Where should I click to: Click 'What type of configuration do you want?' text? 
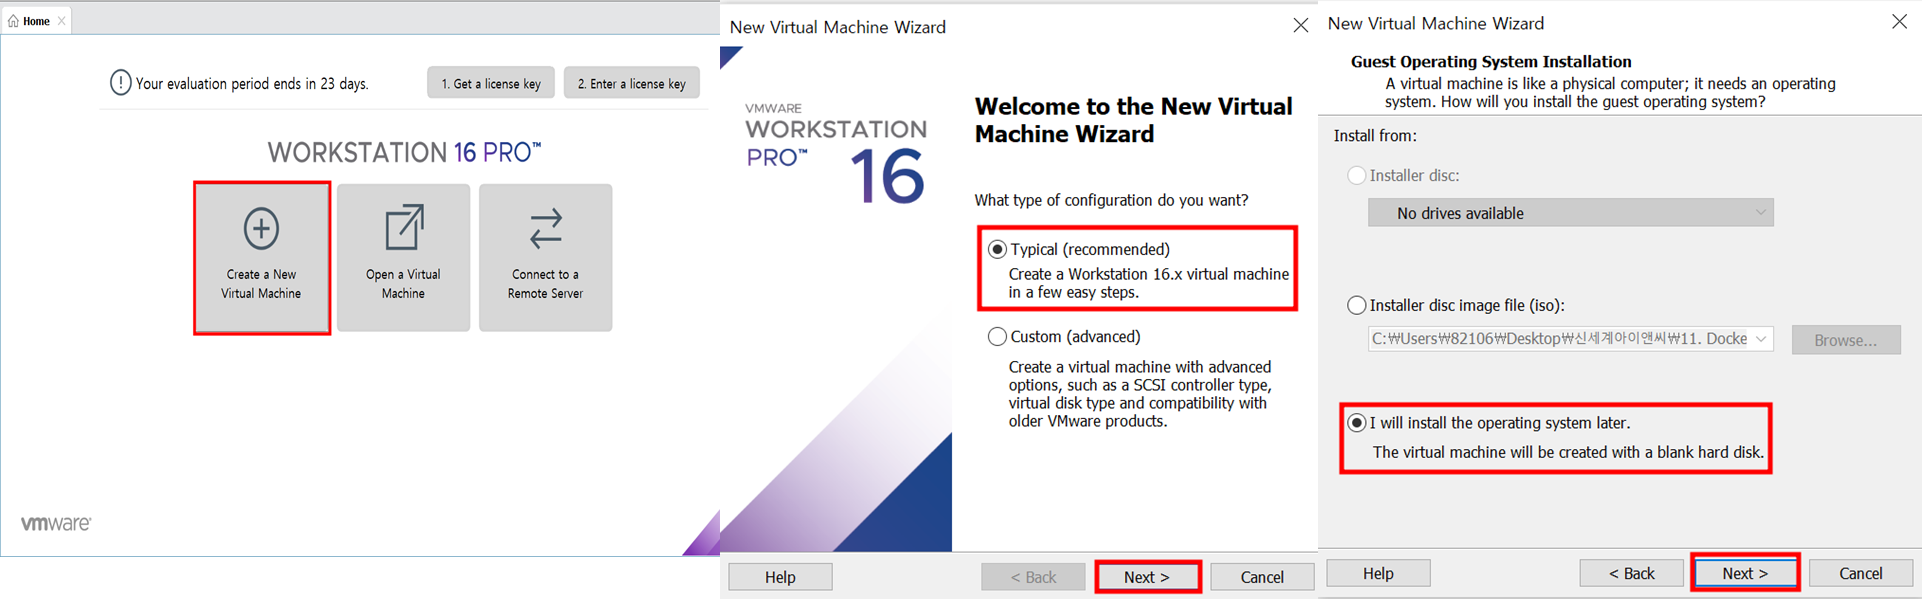(x=1111, y=200)
